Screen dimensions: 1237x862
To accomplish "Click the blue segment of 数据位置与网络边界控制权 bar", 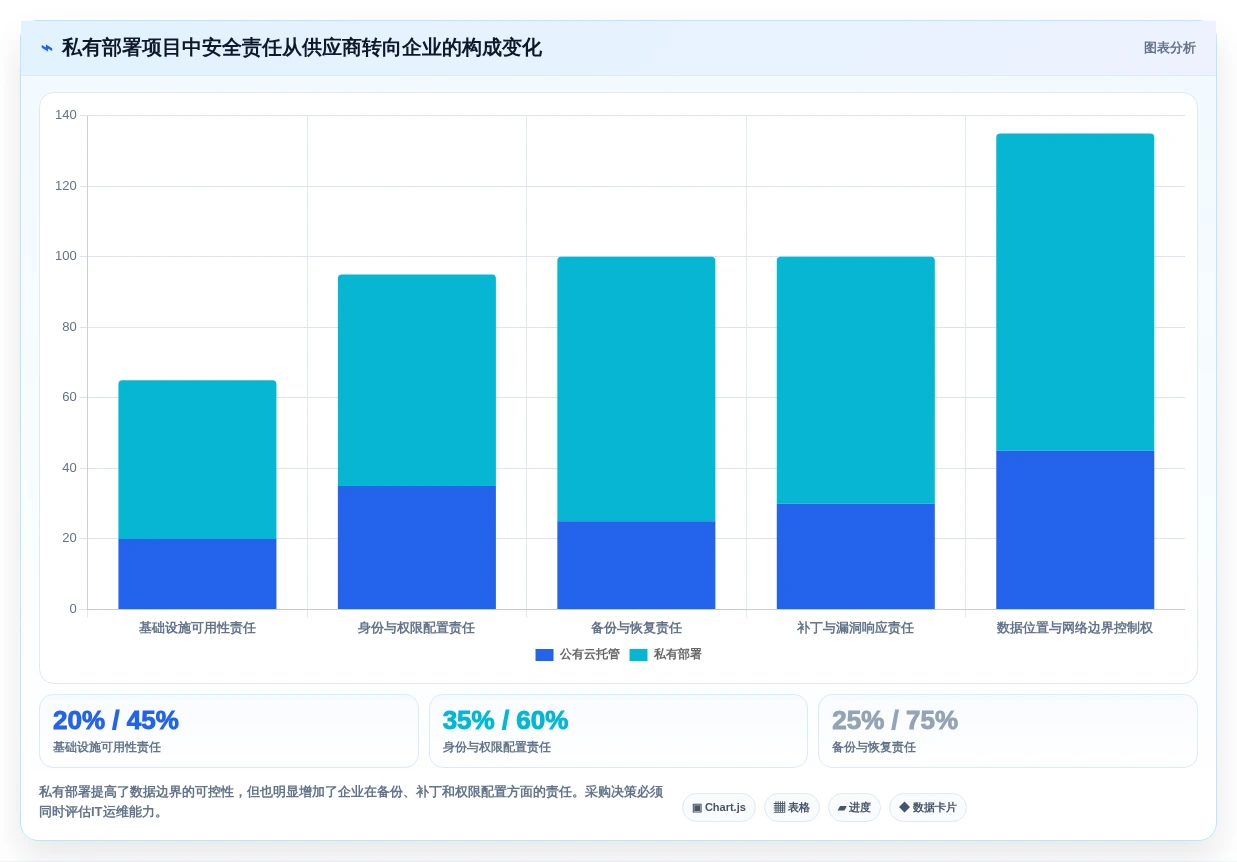I will click(x=1075, y=530).
